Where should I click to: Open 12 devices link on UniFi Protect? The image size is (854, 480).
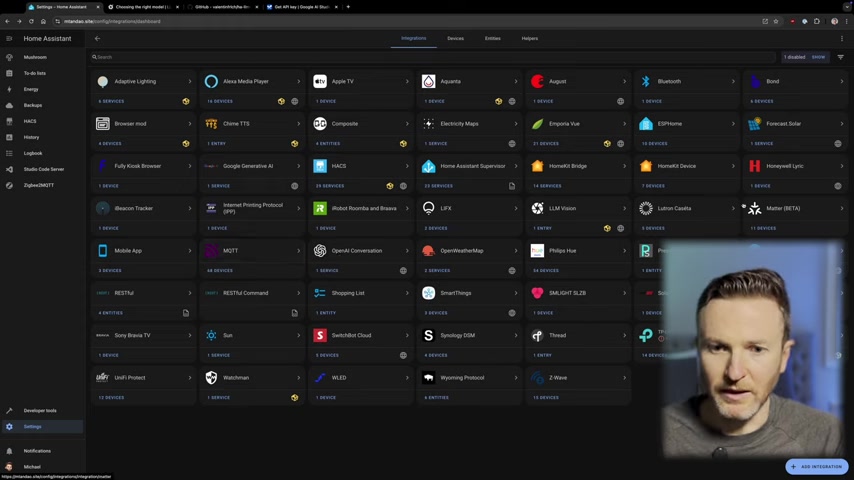point(111,398)
